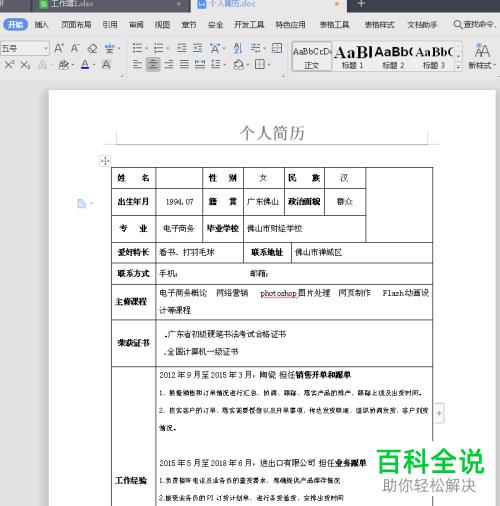Click the table move handle cross icon
Image resolution: width=500 pixels, height=506 pixels.
tap(105, 161)
